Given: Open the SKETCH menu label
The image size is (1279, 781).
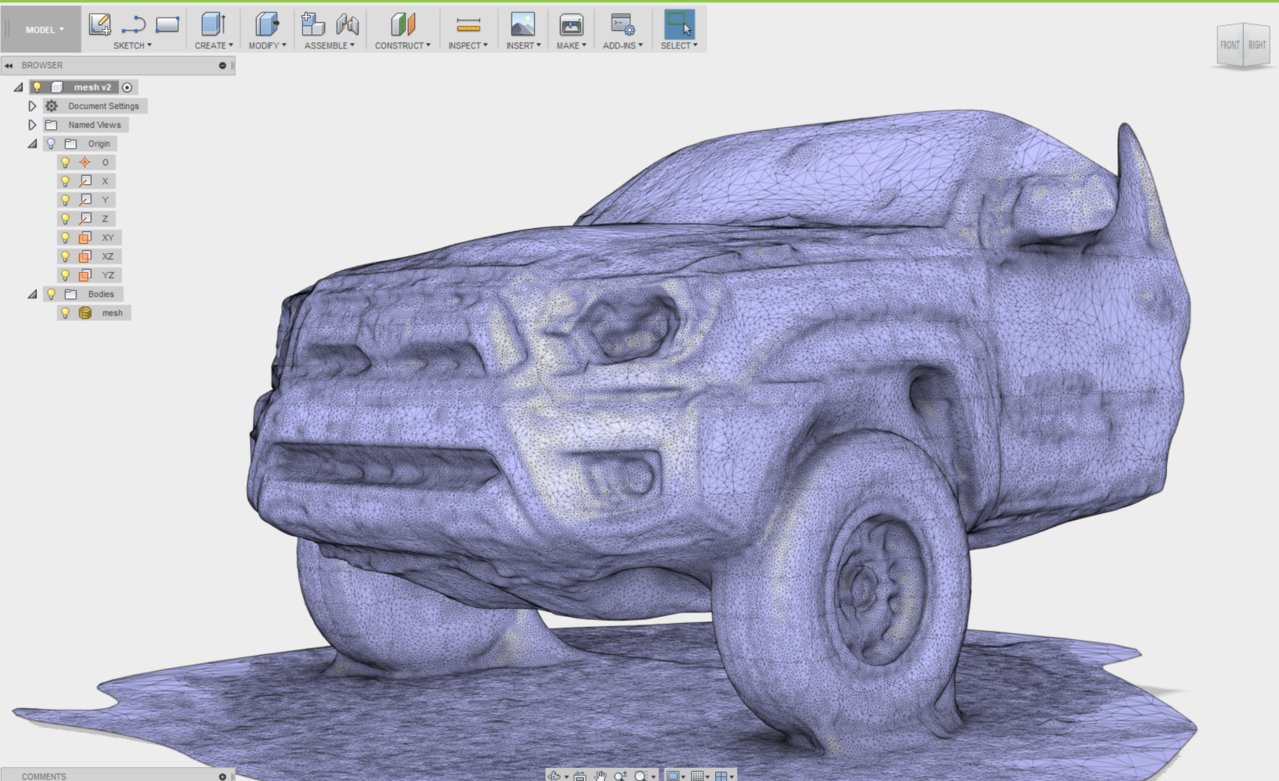Looking at the screenshot, I should coord(133,45).
